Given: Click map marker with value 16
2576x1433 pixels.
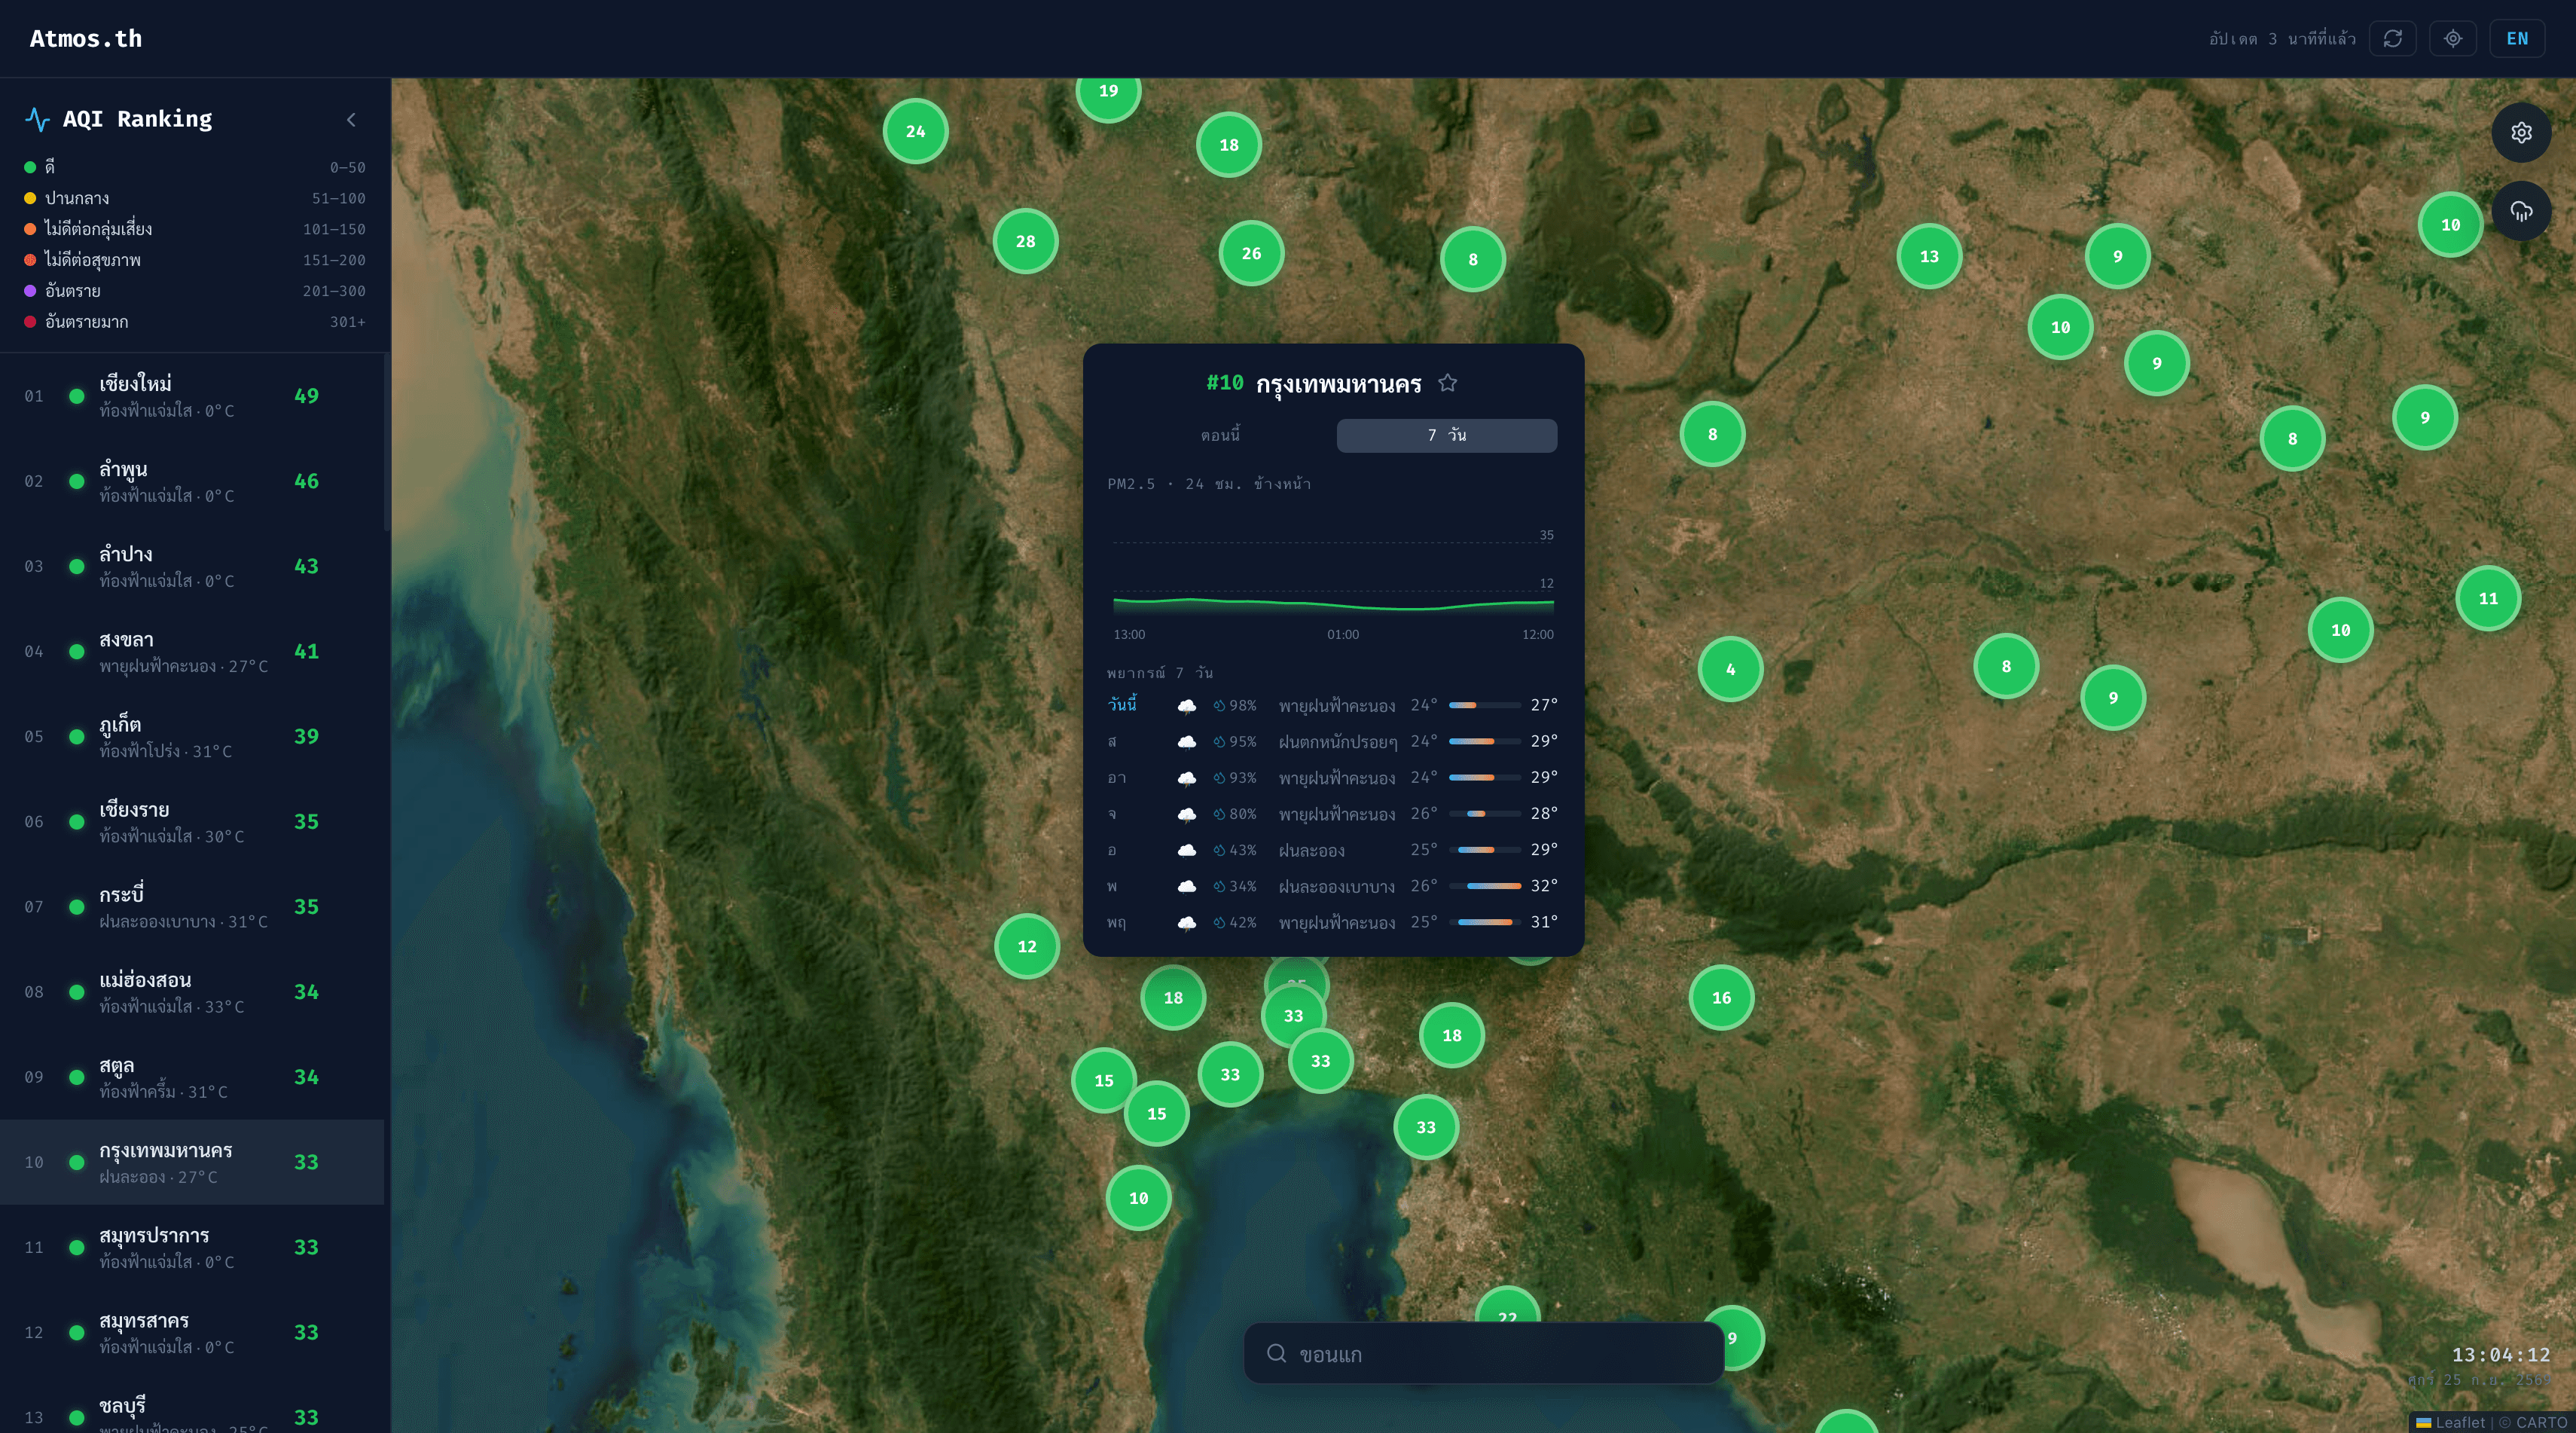Looking at the screenshot, I should (1721, 997).
